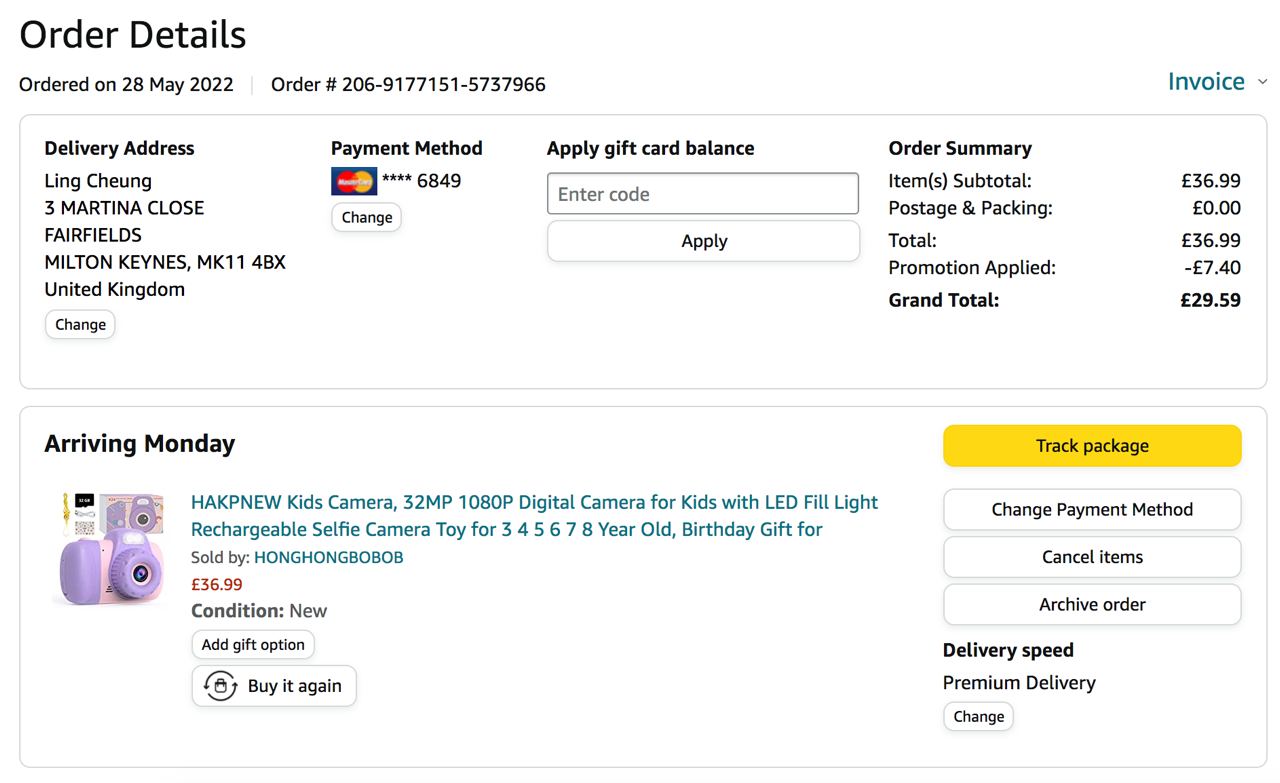Change the delivery address

pyautogui.click(x=80, y=325)
